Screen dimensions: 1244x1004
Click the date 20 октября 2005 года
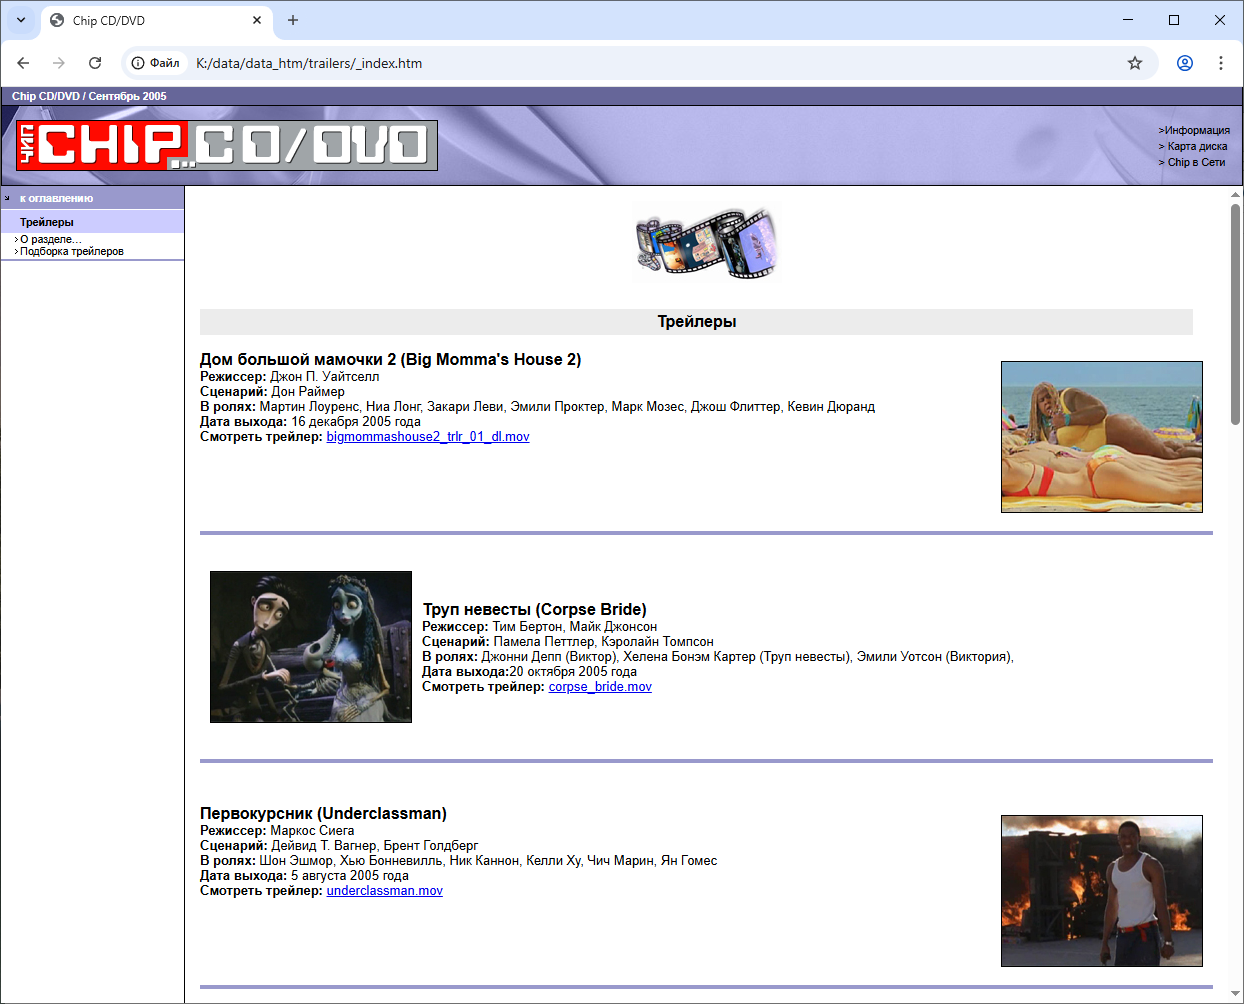click(573, 672)
